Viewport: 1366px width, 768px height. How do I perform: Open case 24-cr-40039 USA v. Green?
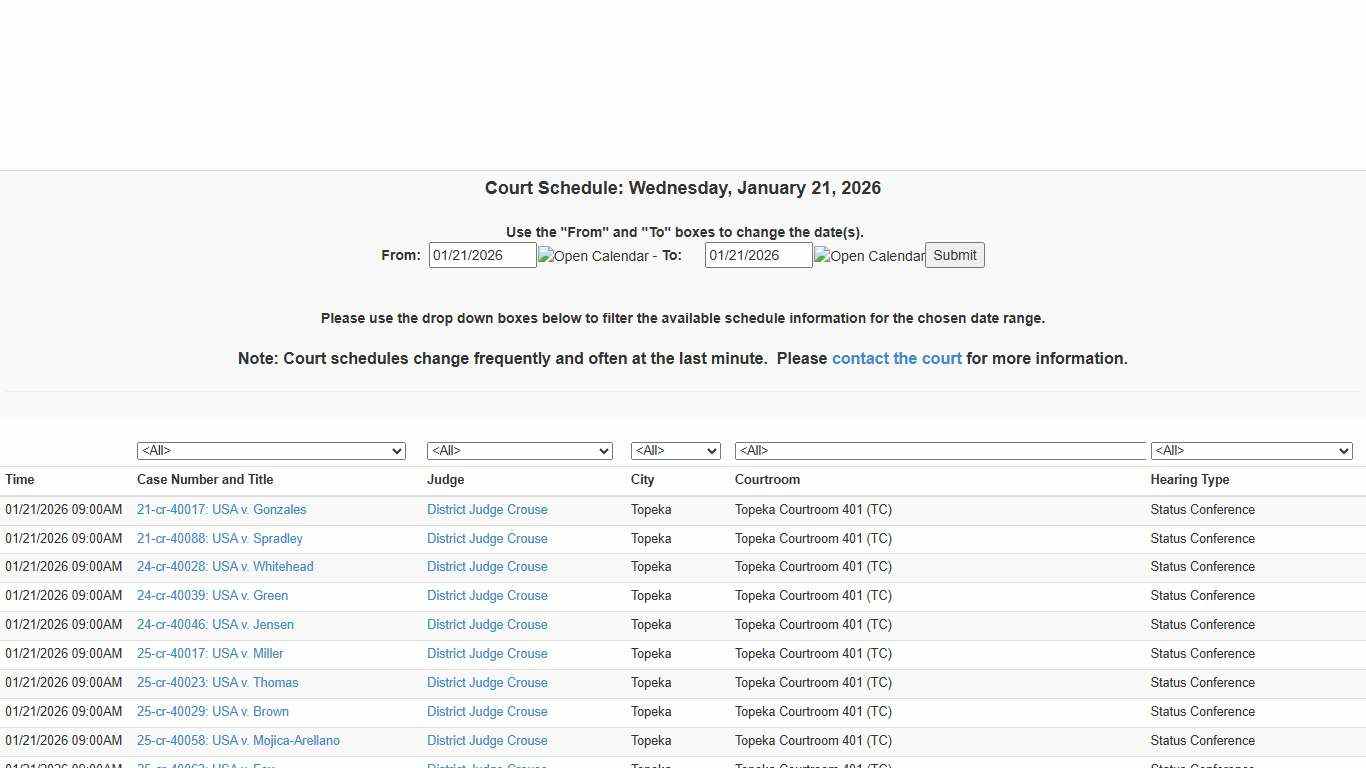tap(212, 595)
